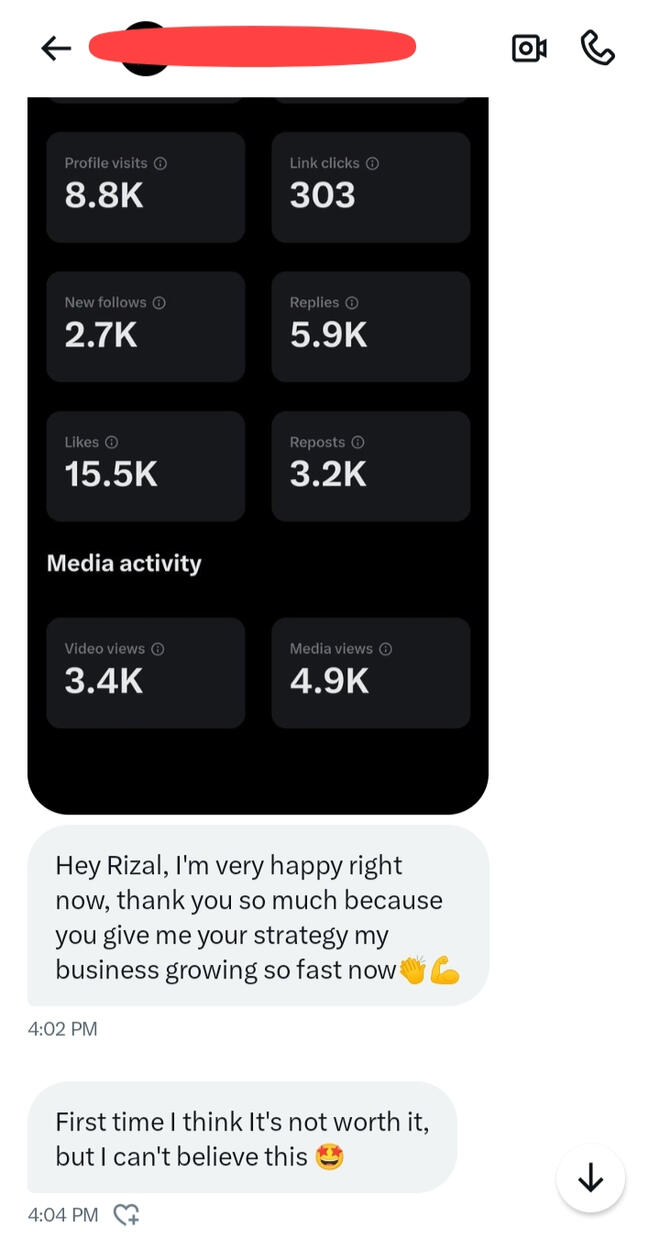Screen dimensions: 660x1237
Task: Tap info icon beside Profile visits
Action: point(160,163)
